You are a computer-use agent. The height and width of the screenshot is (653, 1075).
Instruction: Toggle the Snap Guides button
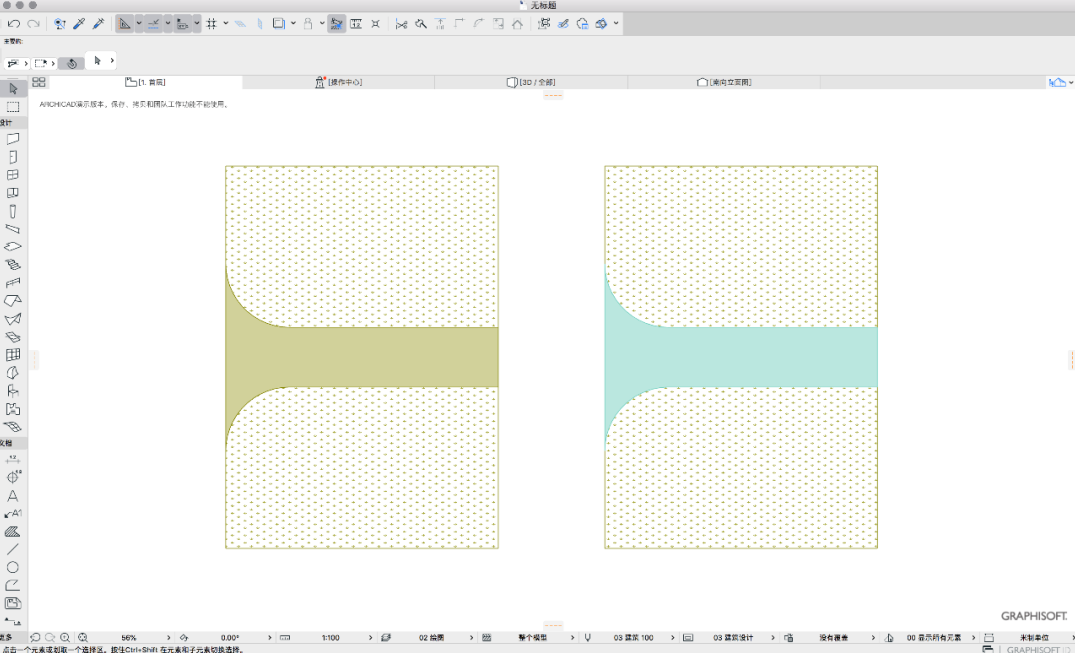tap(154, 24)
